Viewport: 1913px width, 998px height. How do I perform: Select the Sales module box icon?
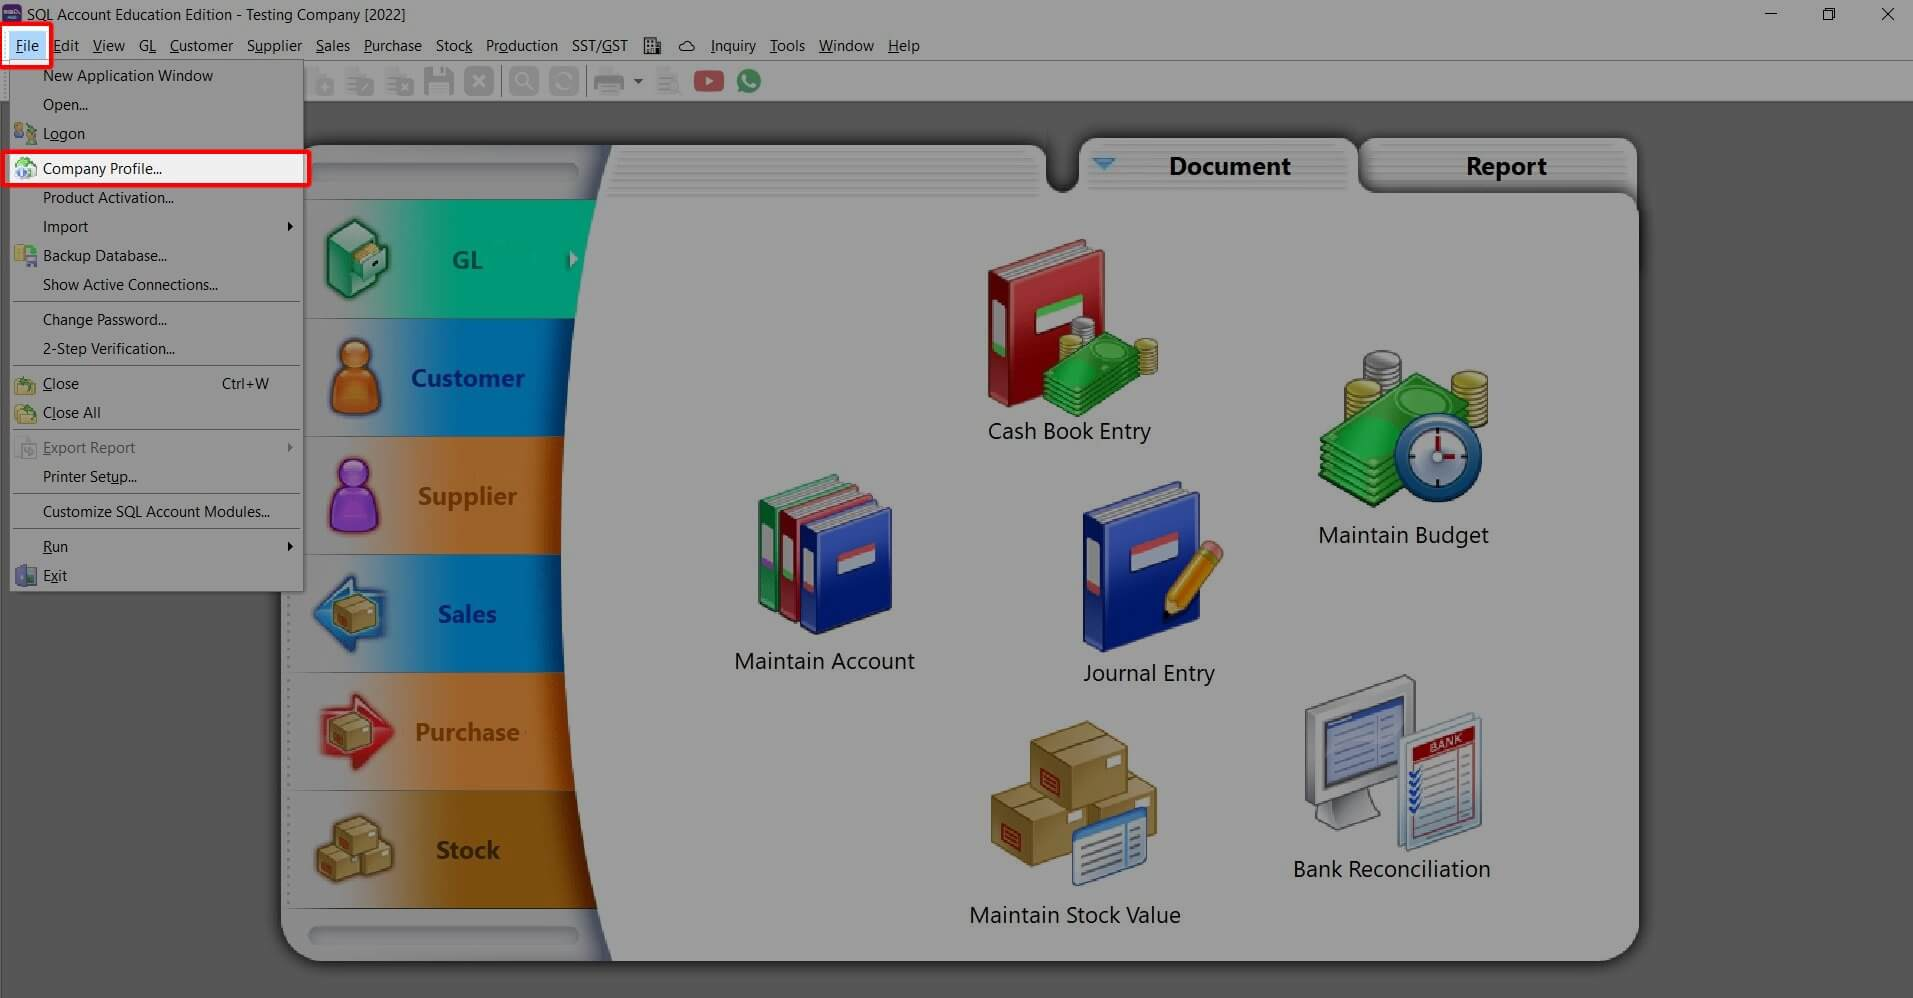coord(350,613)
